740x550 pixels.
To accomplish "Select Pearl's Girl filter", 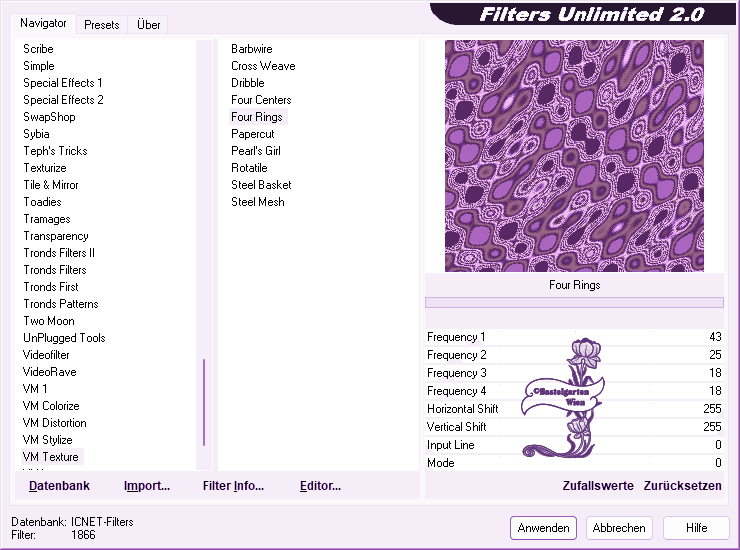I will [x=255, y=151].
